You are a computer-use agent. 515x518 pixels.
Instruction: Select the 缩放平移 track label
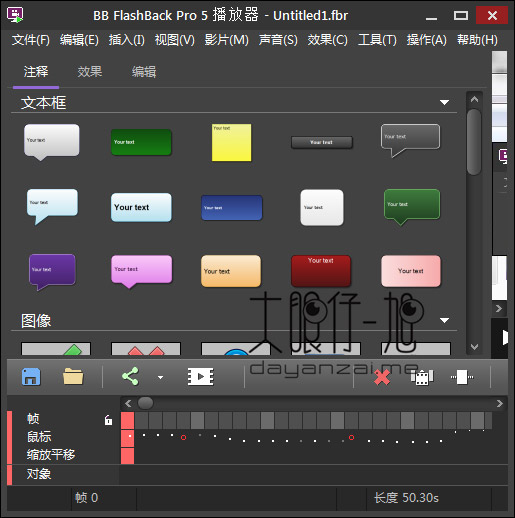point(51,455)
